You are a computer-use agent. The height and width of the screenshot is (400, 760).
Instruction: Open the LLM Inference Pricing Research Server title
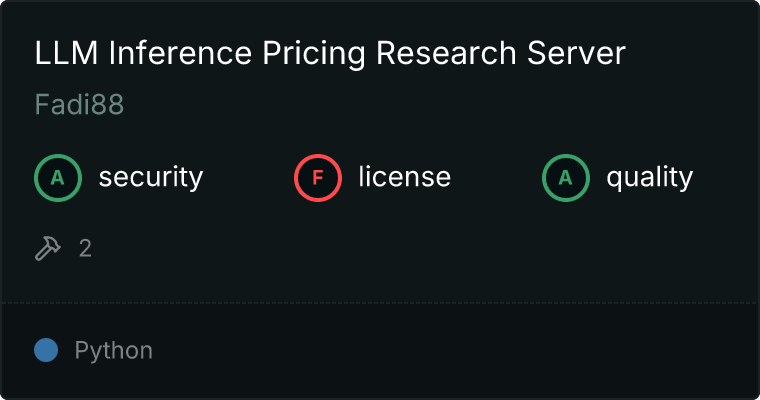(330, 54)
